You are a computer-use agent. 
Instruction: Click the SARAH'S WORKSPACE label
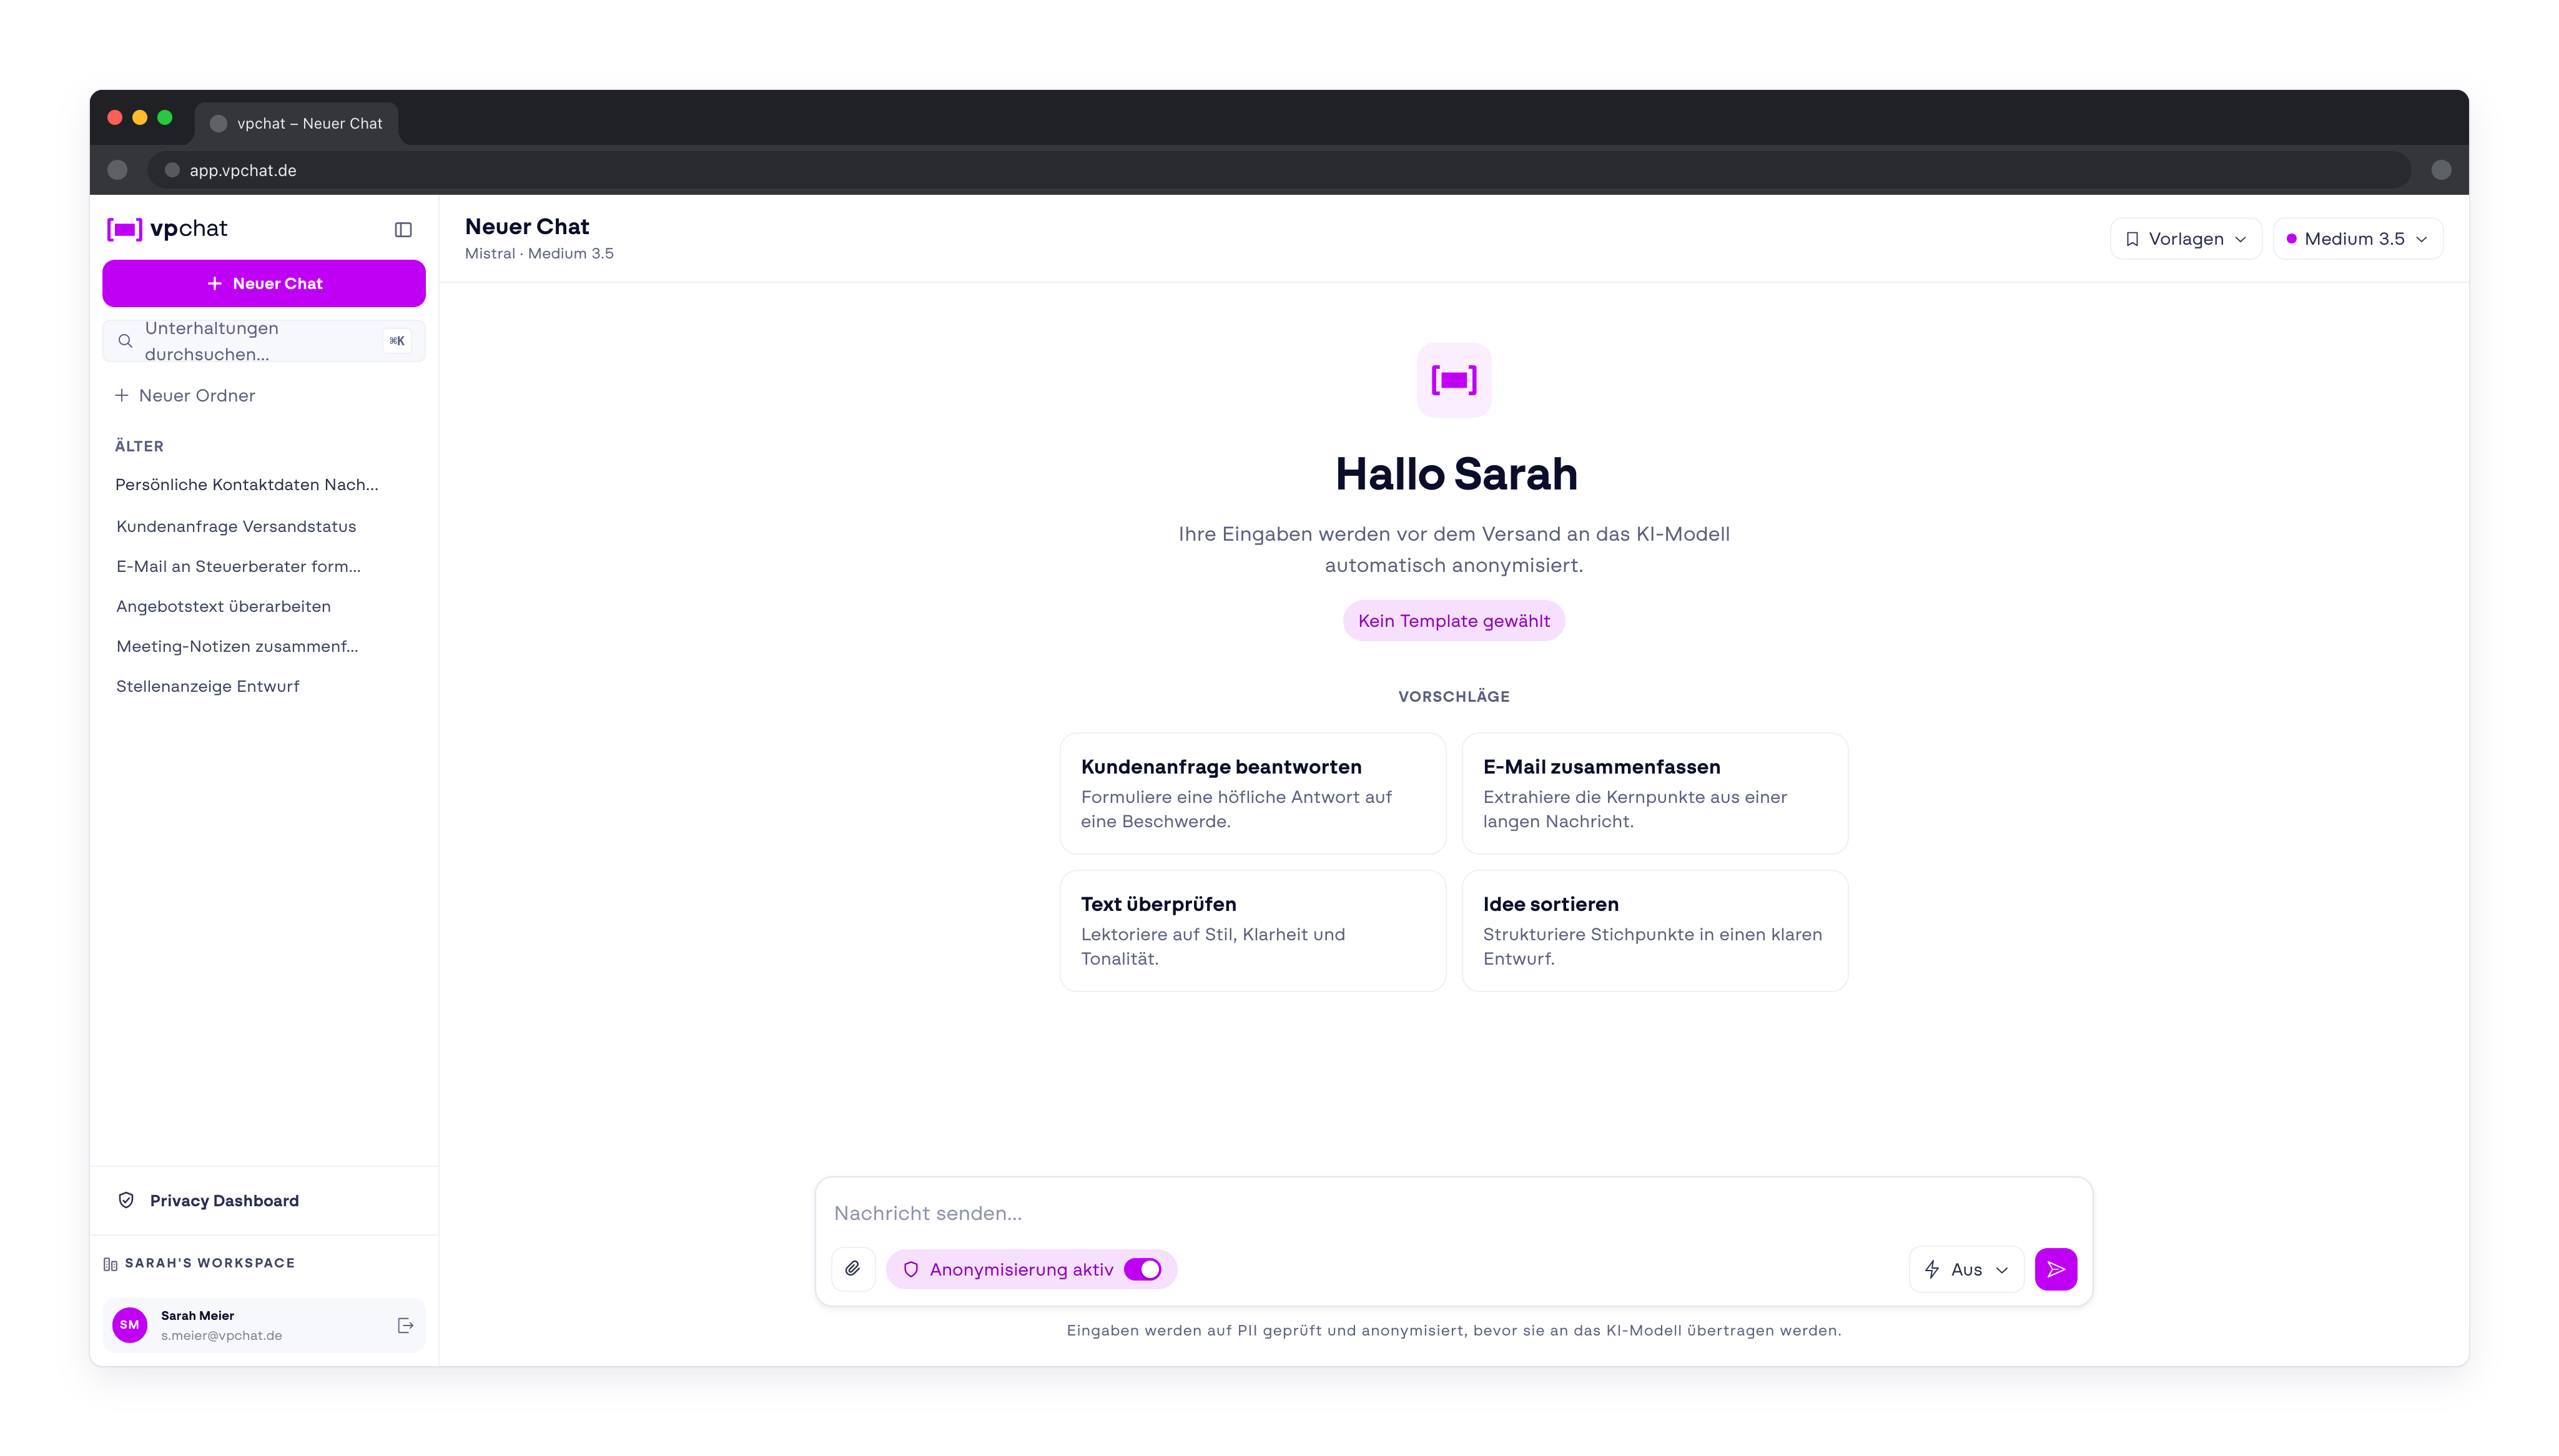pyautogui.click(x=210, y=1263)
